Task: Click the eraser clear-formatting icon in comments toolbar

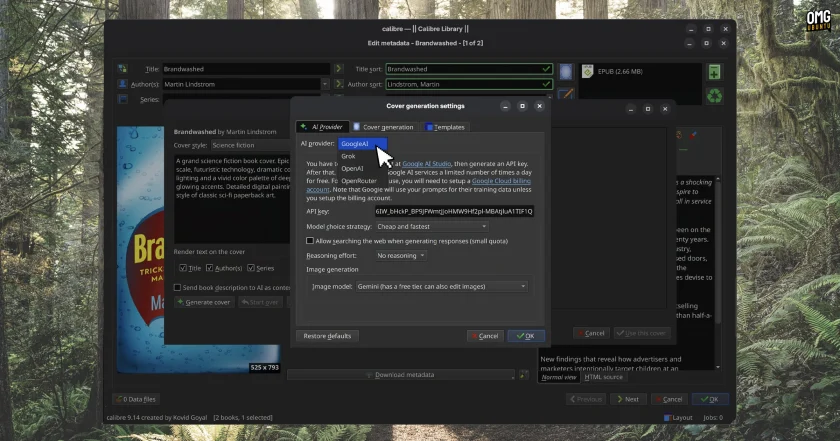Action: [x=693, y=135]
